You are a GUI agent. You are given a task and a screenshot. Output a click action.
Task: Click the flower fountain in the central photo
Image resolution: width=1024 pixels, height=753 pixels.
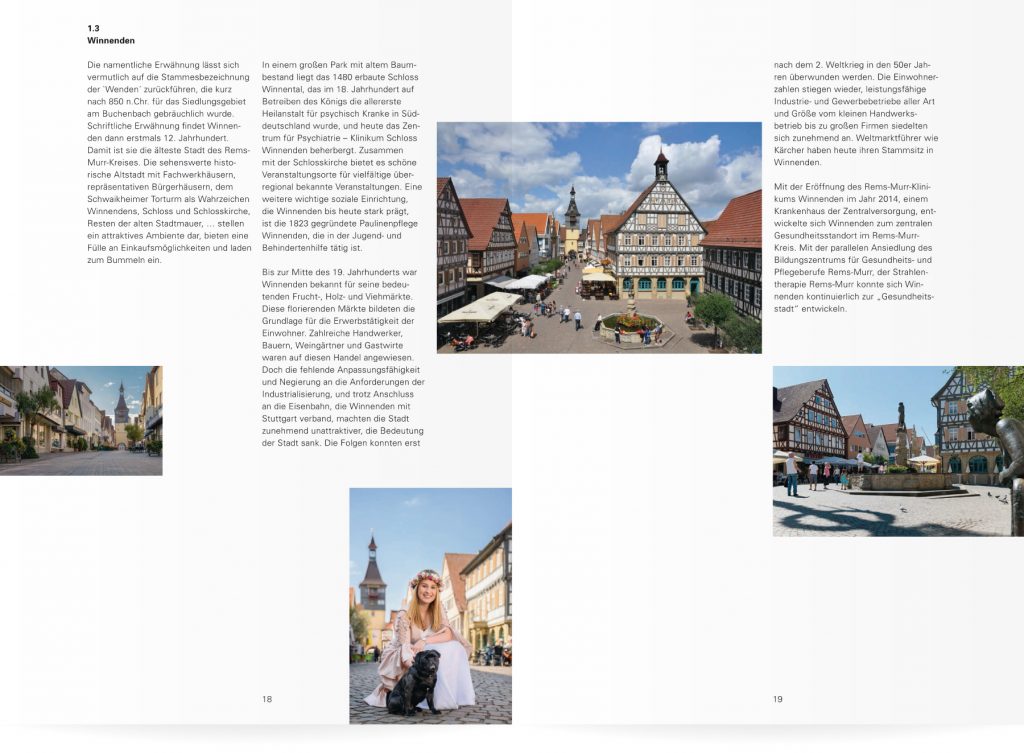pyautogui.click(x=630, y=323)
